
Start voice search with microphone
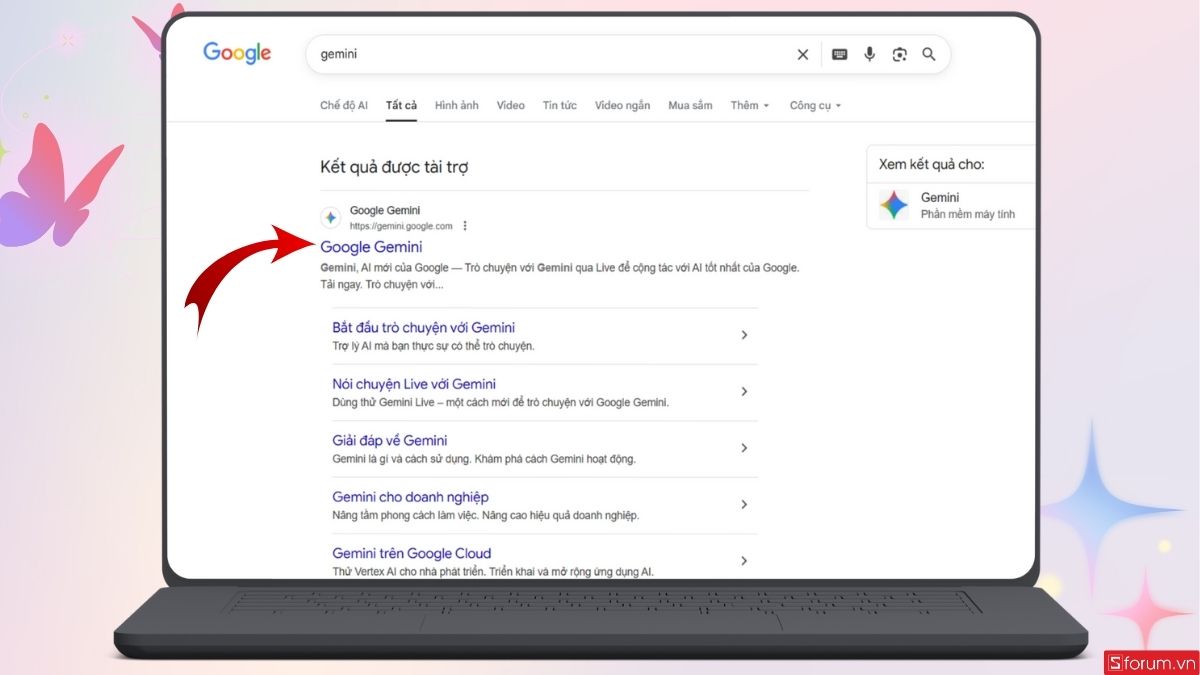click(870, 55)
